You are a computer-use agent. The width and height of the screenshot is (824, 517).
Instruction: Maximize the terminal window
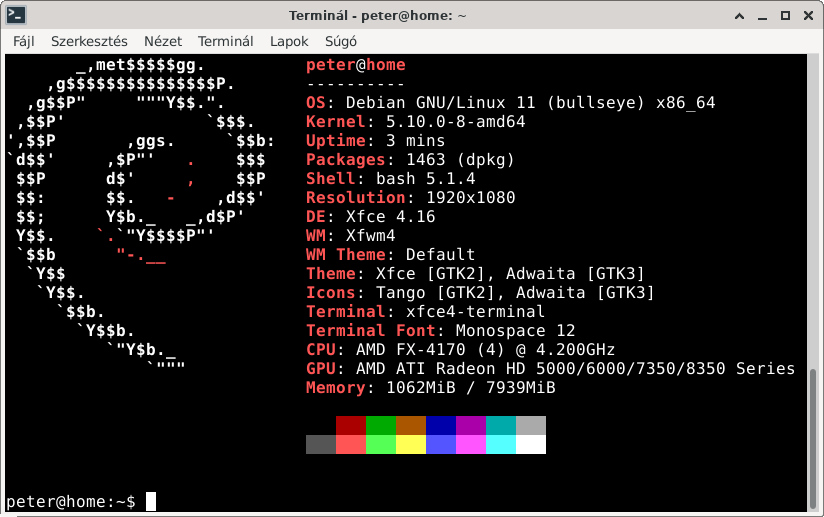click(x=785, y=16)
